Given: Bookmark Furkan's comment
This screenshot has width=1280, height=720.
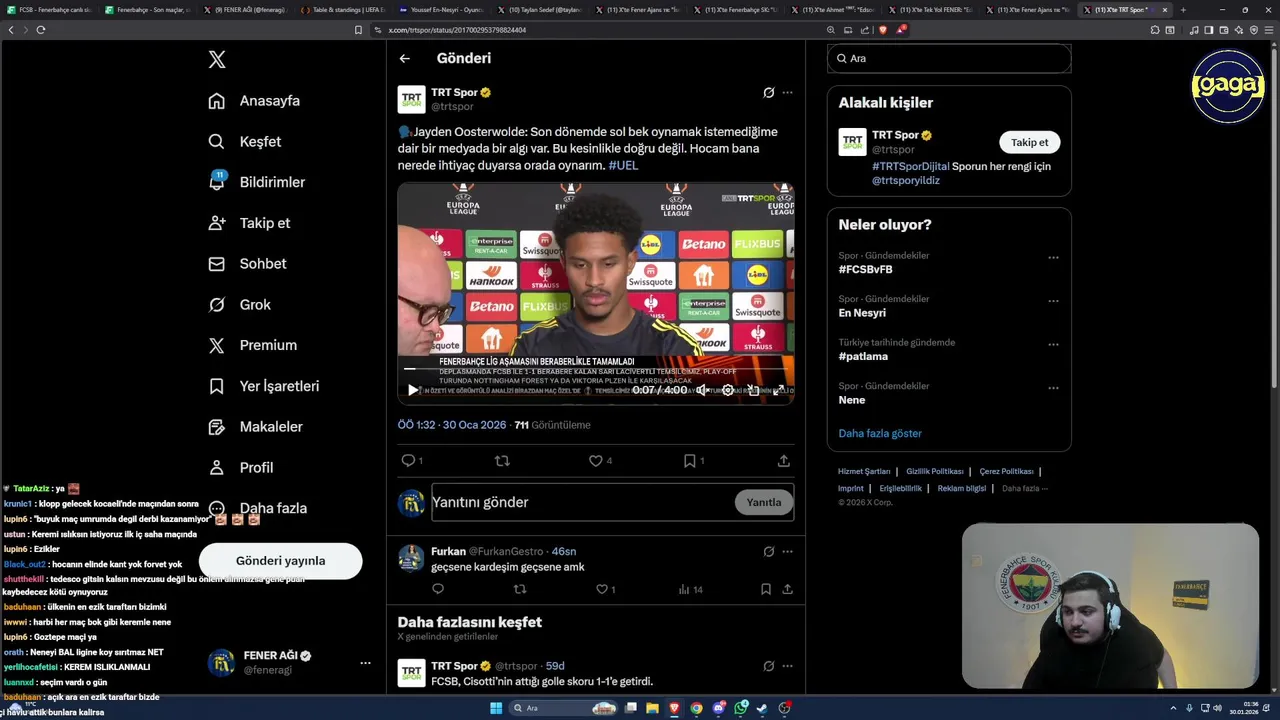Looking at the screenshot, I should pos(767,590).
